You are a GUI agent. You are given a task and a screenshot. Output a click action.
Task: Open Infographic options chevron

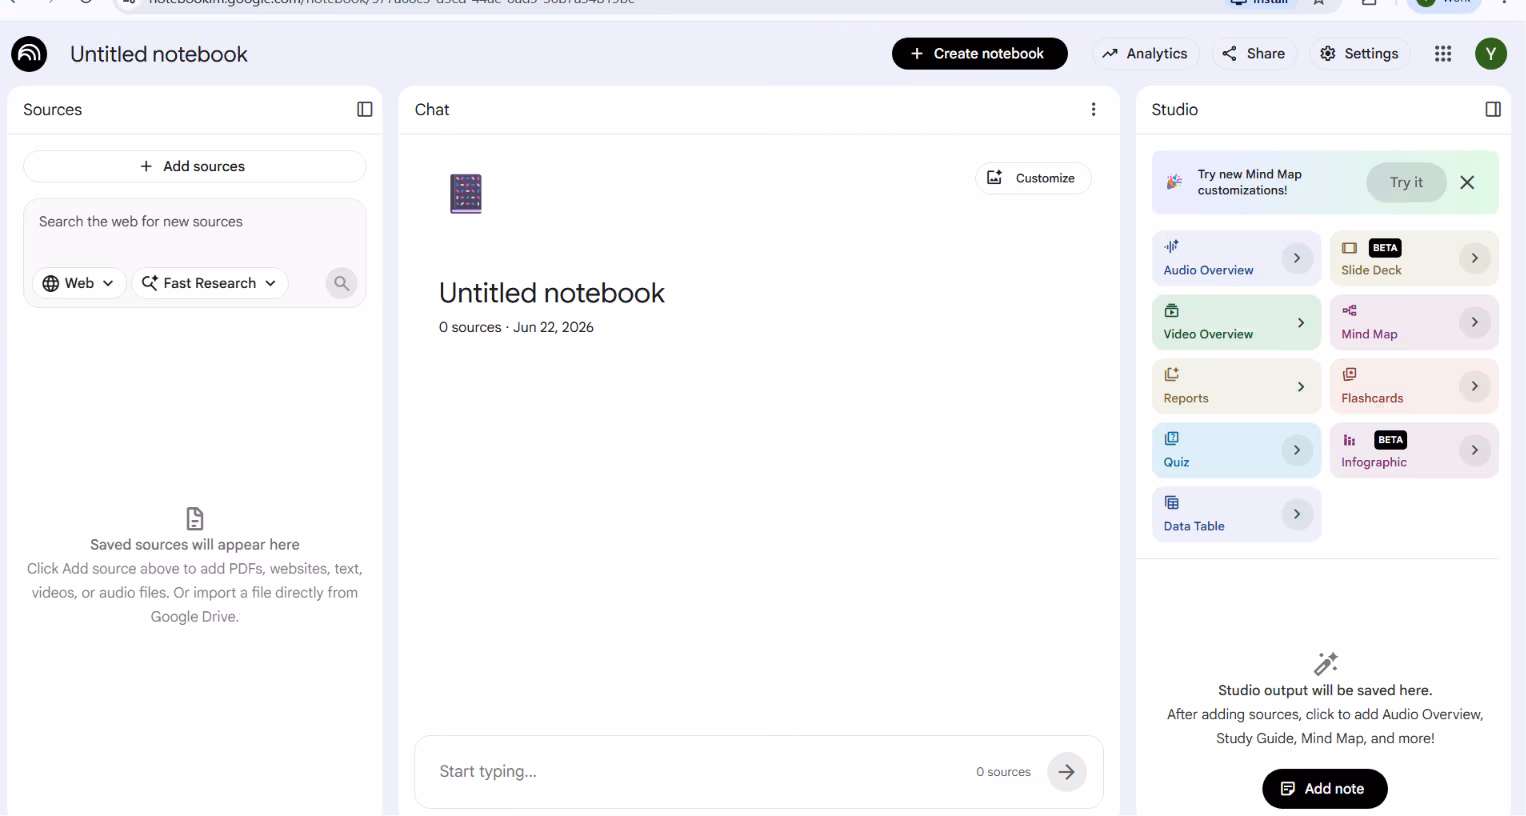click(1475, 450)
